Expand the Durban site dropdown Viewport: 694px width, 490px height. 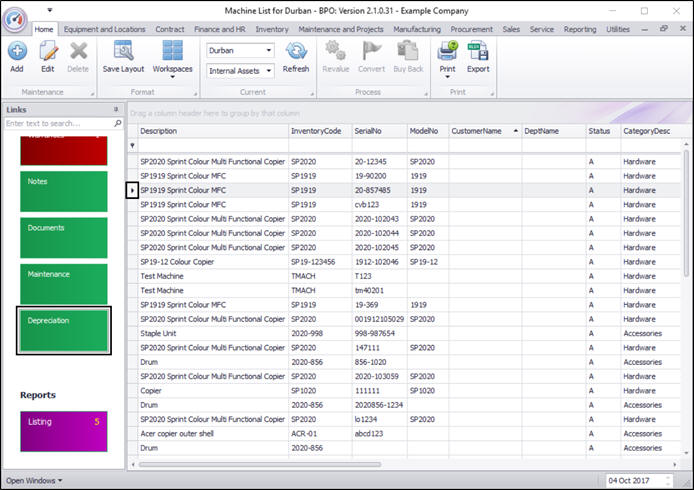point(268,50)
